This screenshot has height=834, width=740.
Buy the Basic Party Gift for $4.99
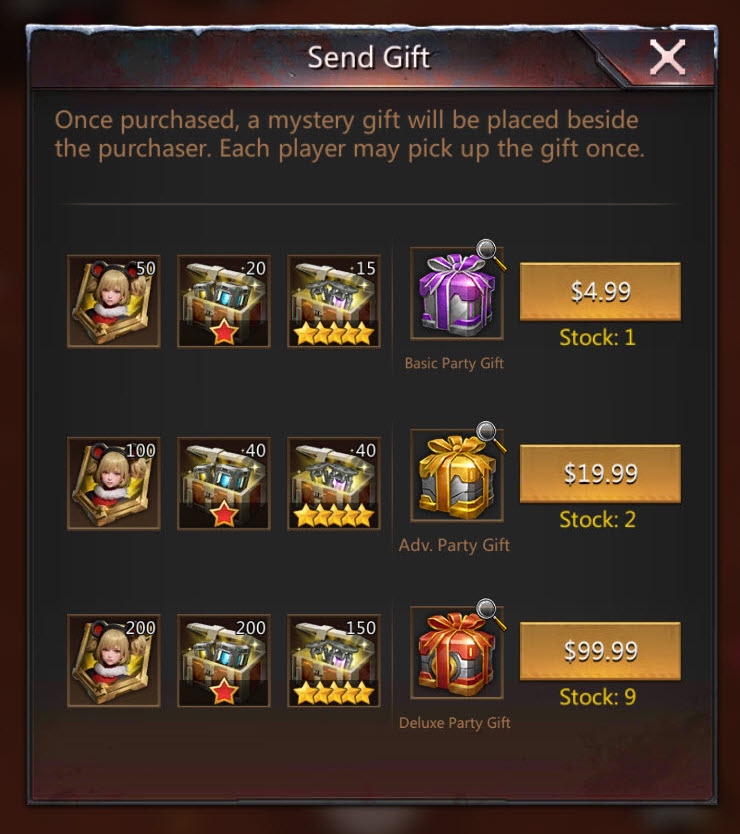[600, 291]
